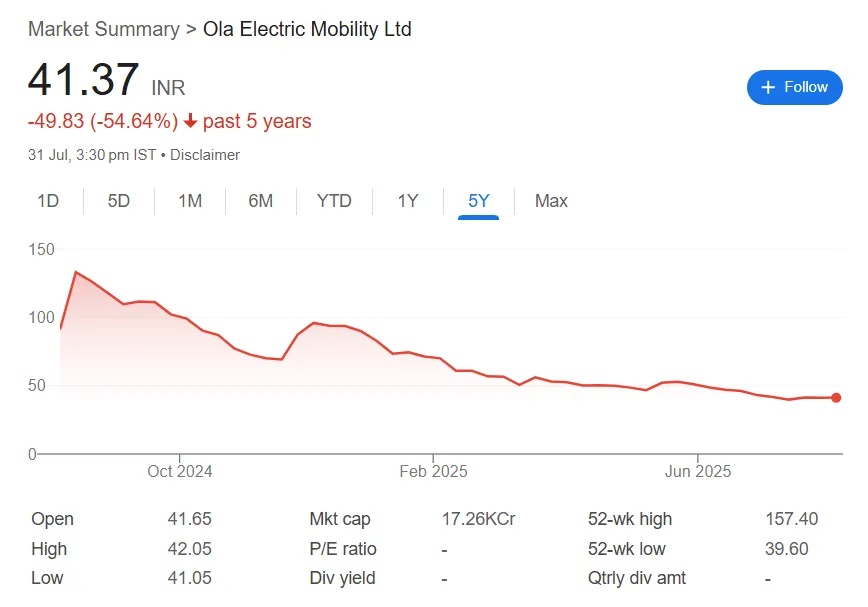Click the Ola Electric Mobility Ltd title
This screenshot has width=868, height=607.
coord(306,29)
